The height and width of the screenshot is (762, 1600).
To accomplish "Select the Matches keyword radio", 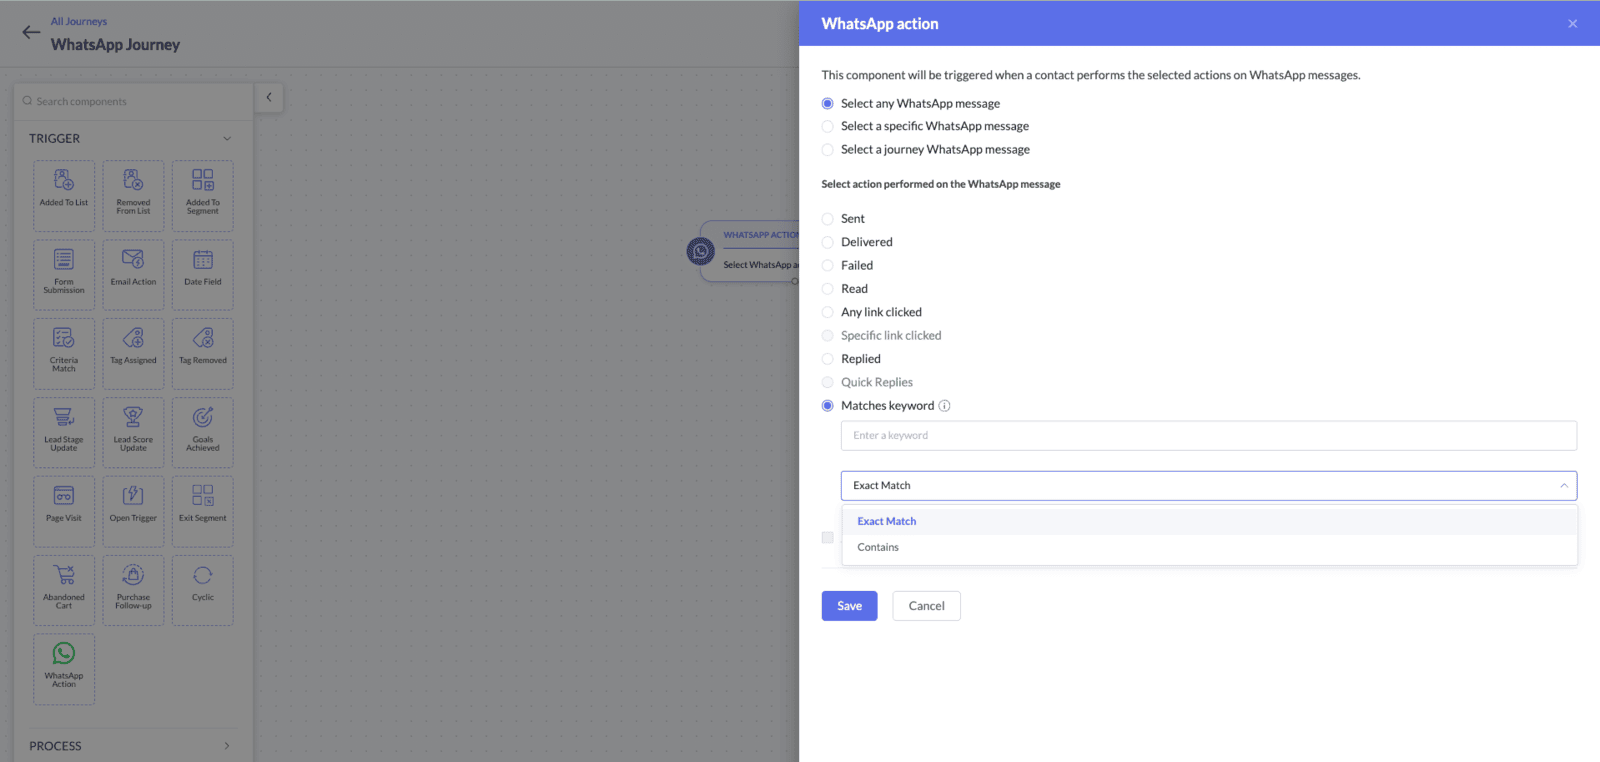I will point(827,406).
